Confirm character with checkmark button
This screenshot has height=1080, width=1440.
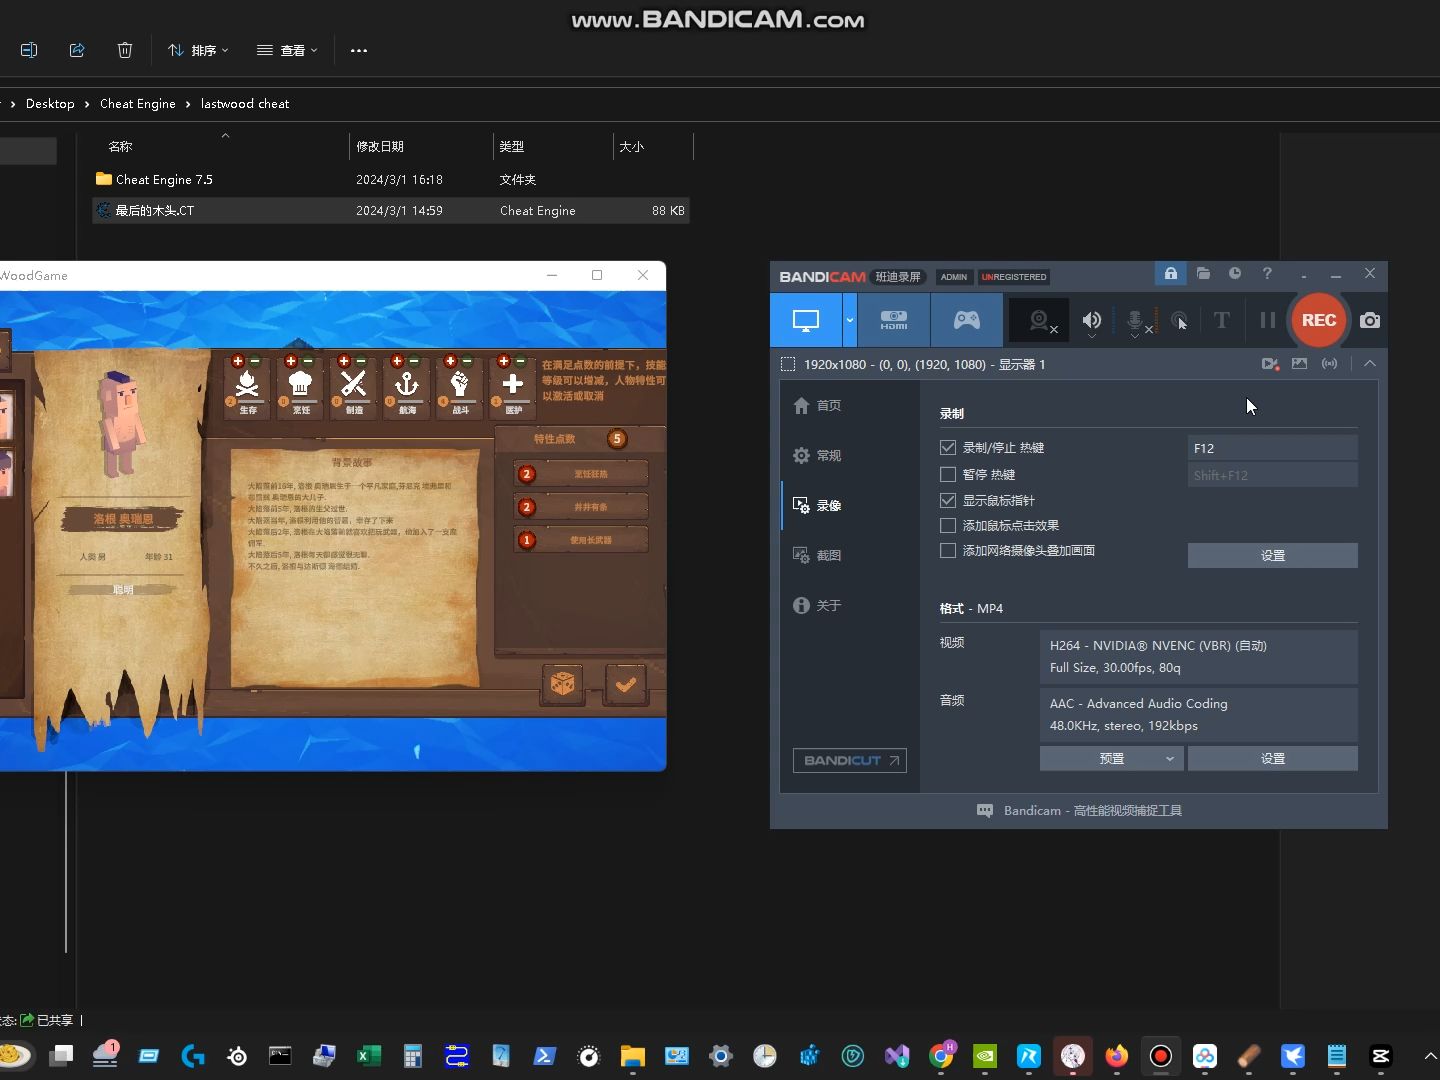(x=626, y=684)
